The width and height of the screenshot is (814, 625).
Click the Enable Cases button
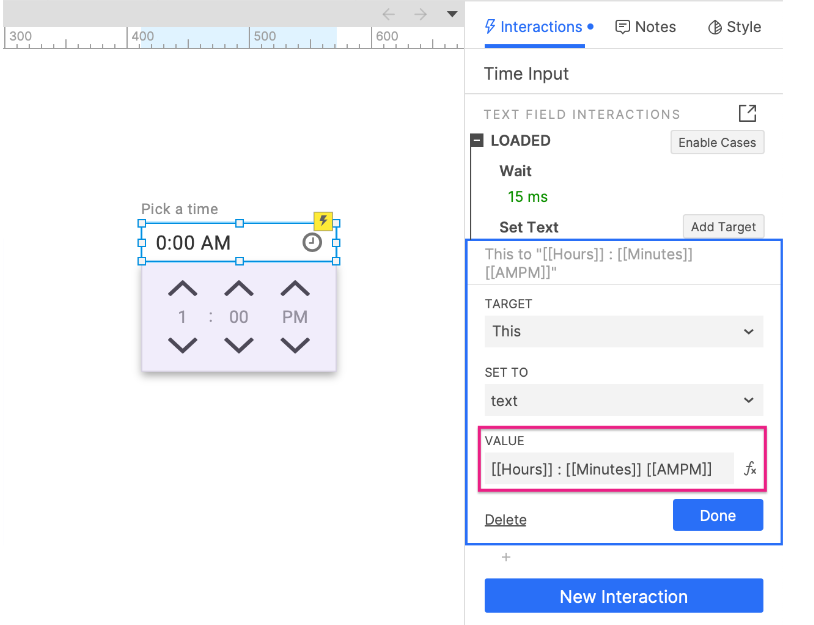click(x=716, y=142)
